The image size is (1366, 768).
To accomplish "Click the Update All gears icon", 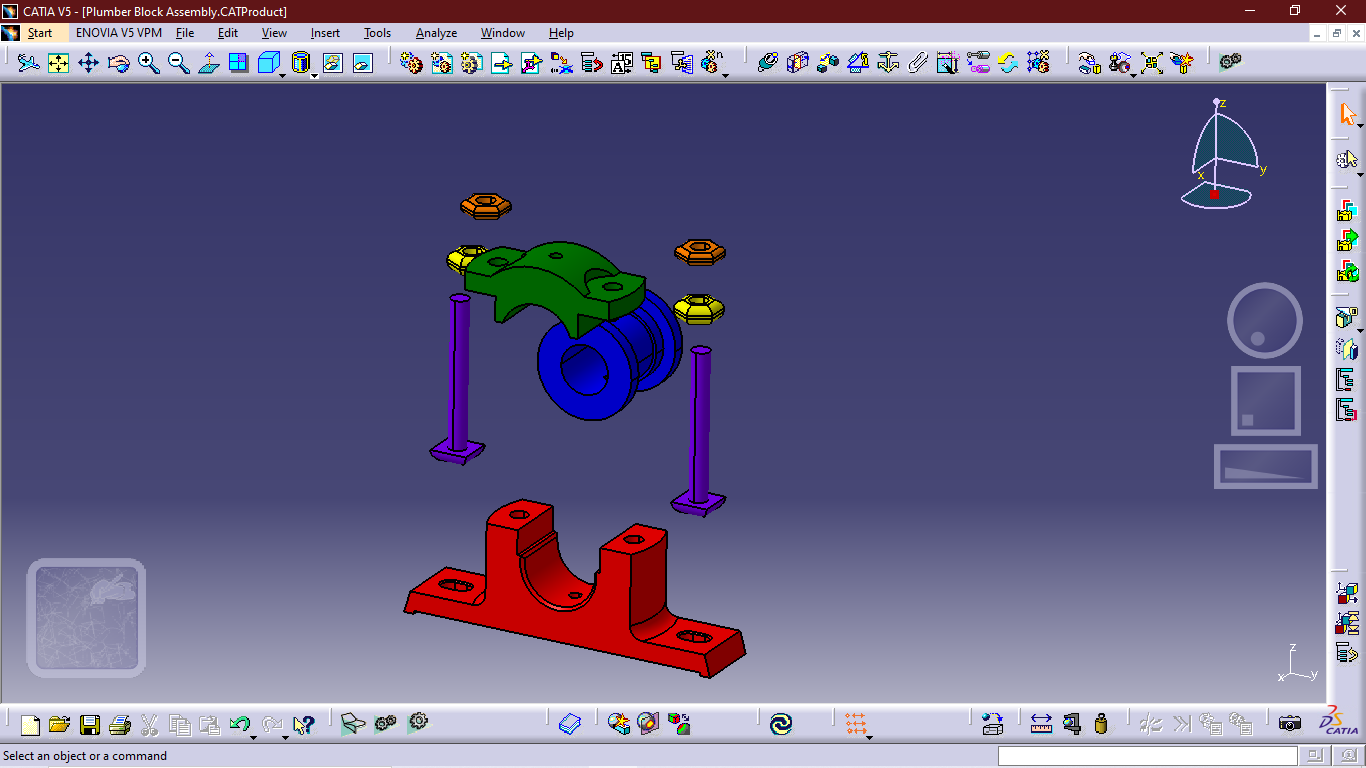I will [x=1230, y=63].
